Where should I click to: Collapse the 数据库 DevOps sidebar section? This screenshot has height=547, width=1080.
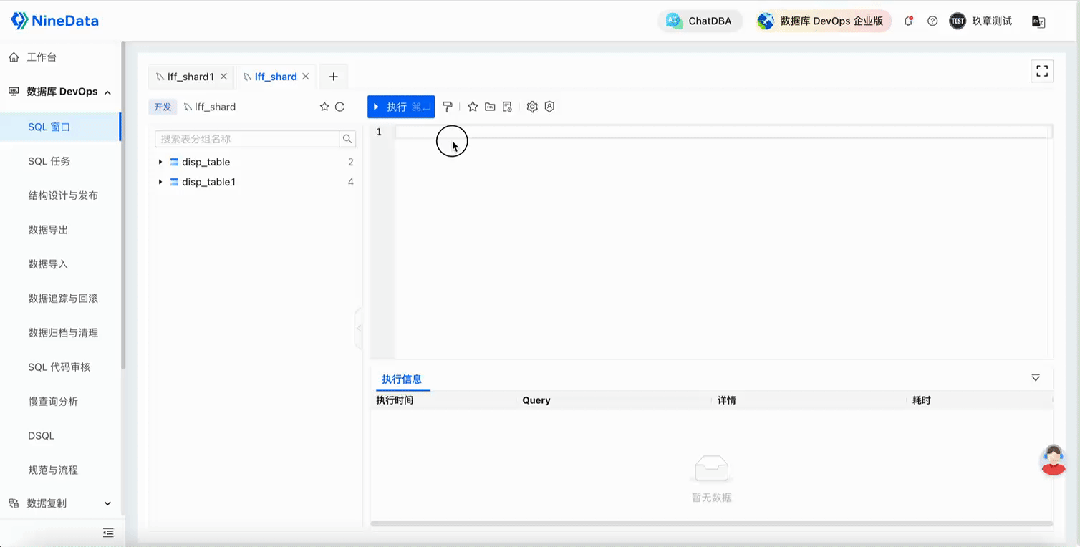click(x=107, y=92)
